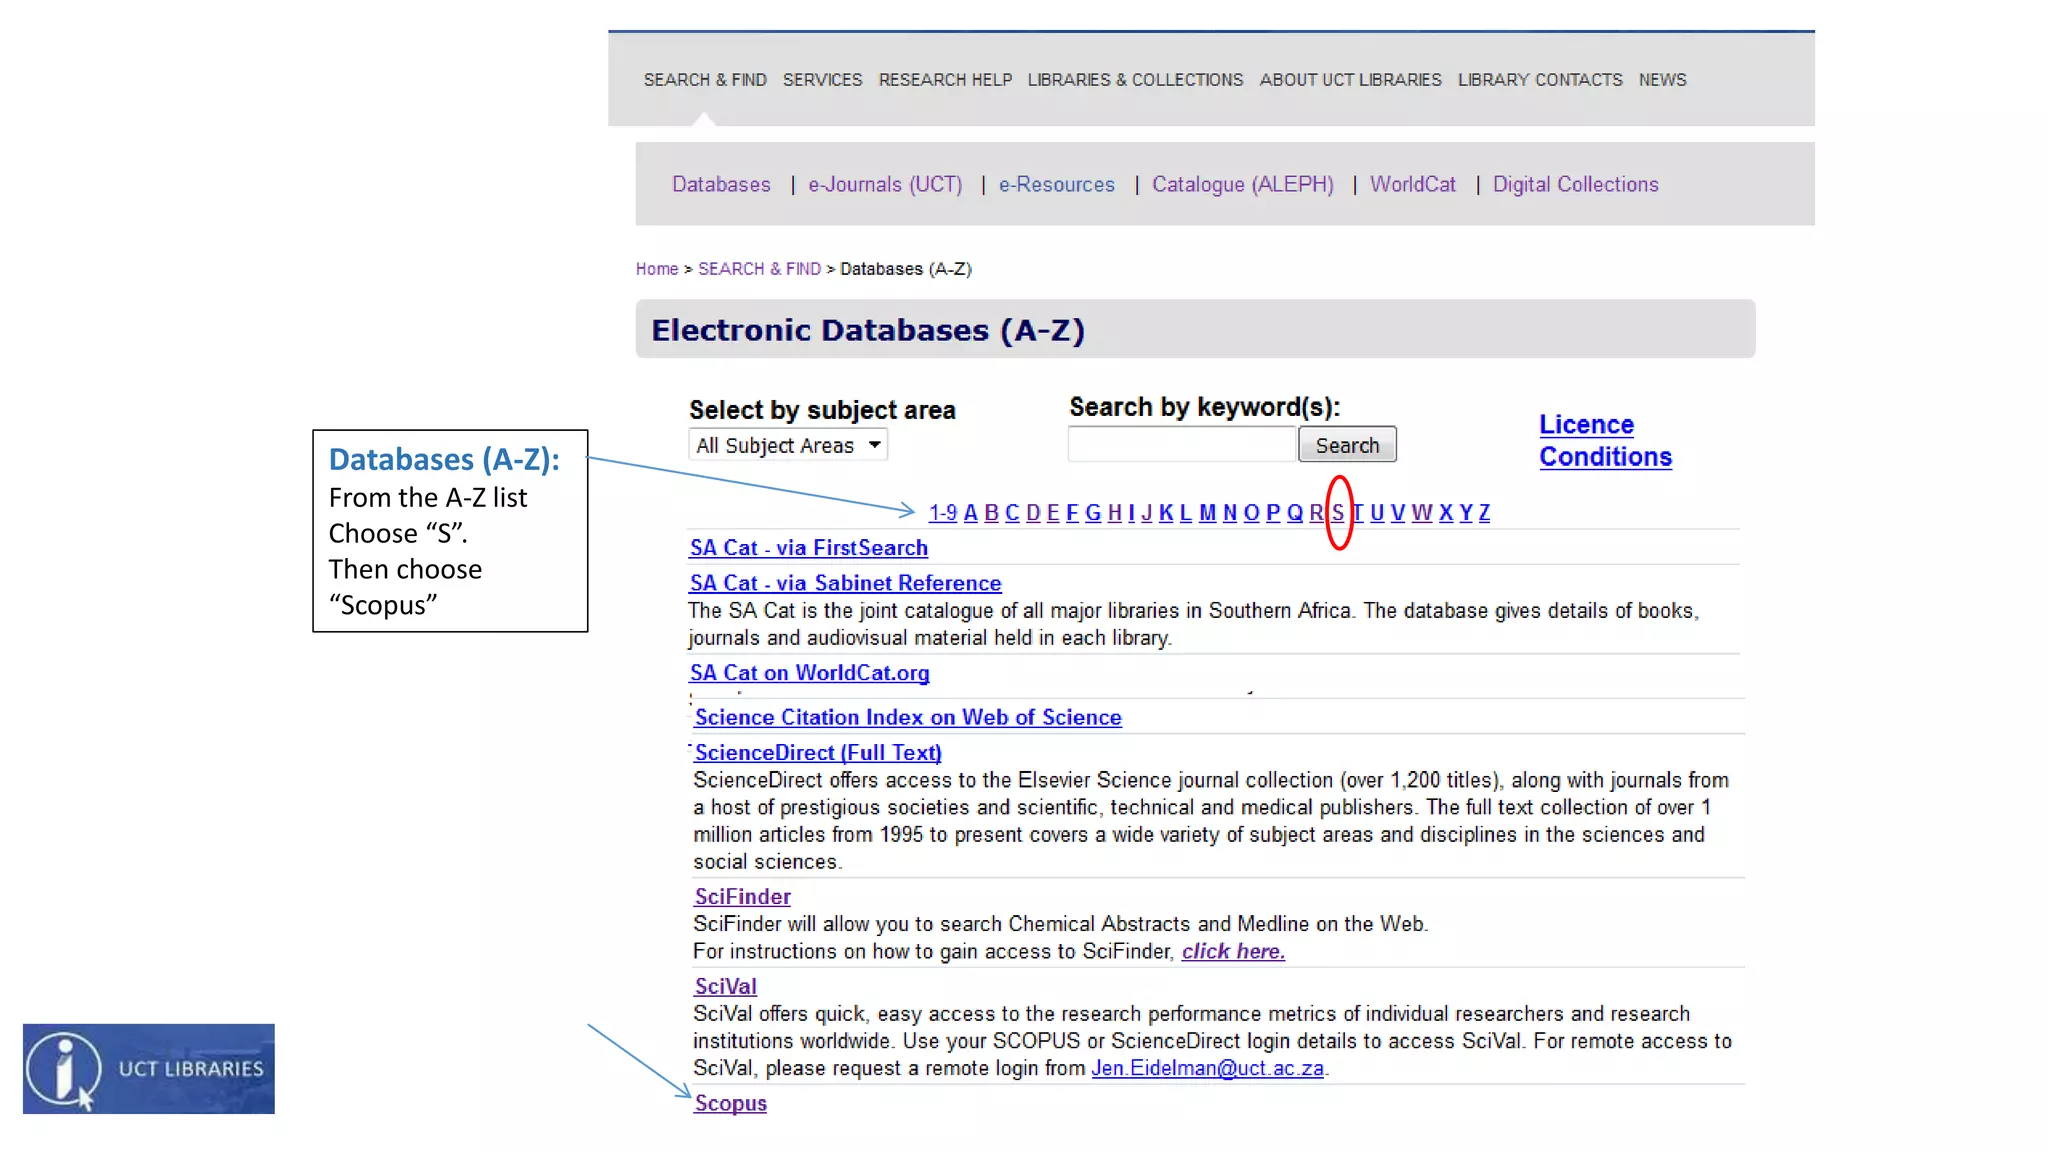Viewport: 2048px width, 1152px height.
Task: Click the keyword search input field
Action: point(1181,444)
